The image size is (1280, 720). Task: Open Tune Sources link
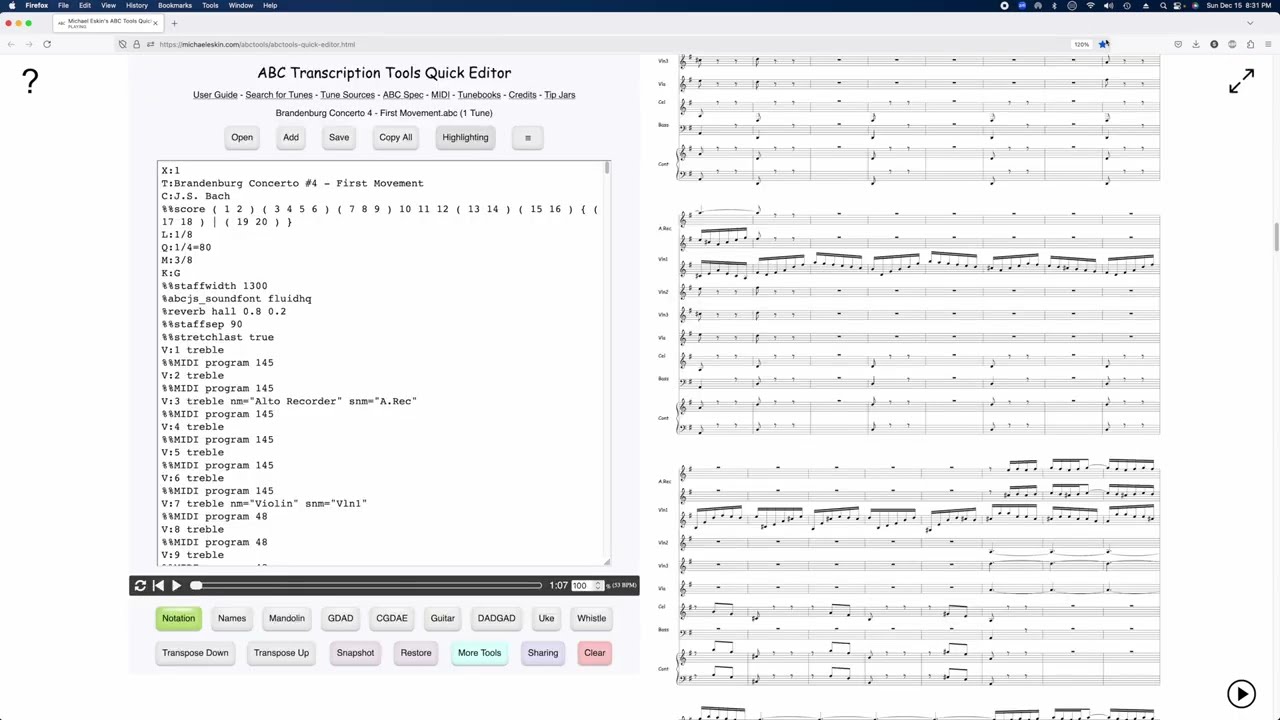(x=347, y=95)
